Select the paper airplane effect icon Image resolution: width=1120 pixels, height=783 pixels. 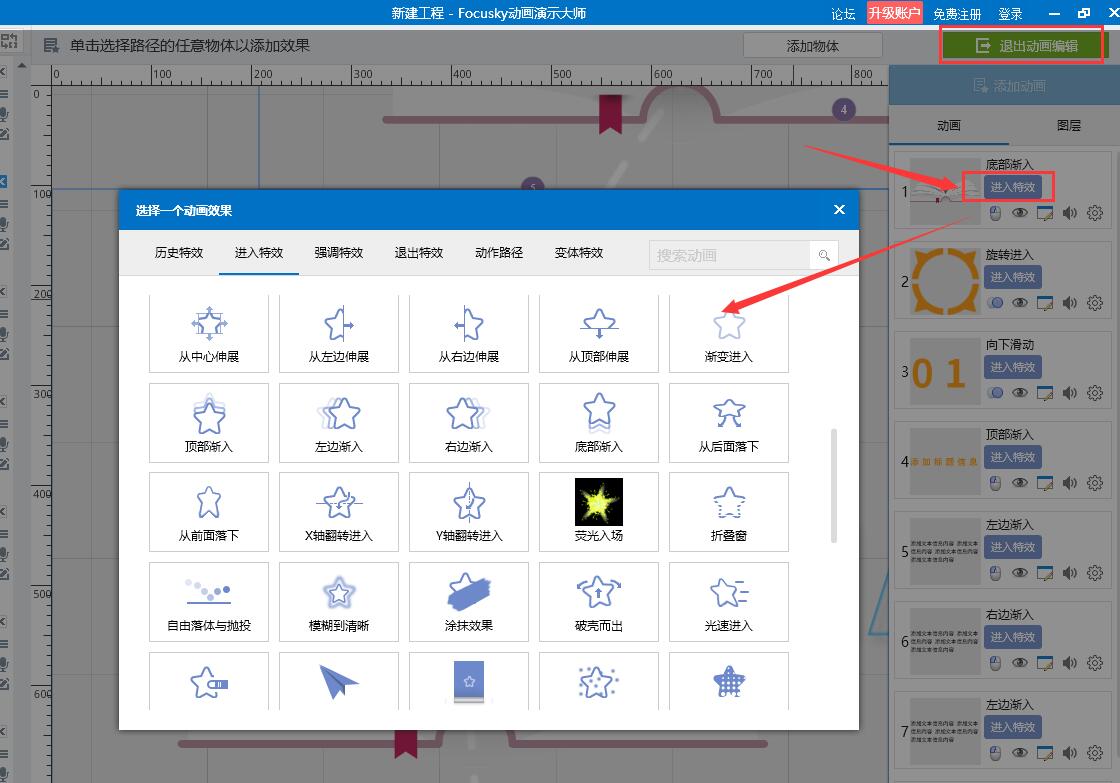[x=339, y=681]
